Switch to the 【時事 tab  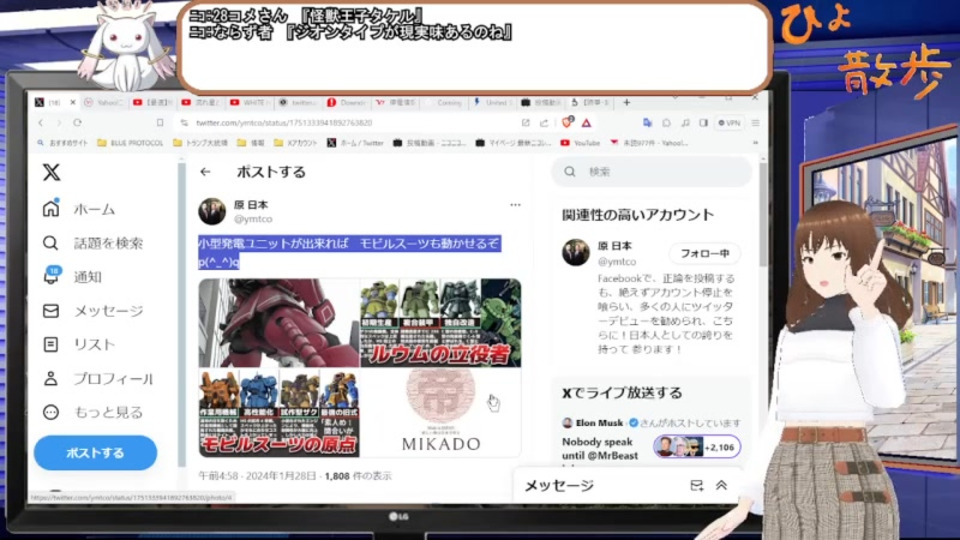[x=591, y=102]
